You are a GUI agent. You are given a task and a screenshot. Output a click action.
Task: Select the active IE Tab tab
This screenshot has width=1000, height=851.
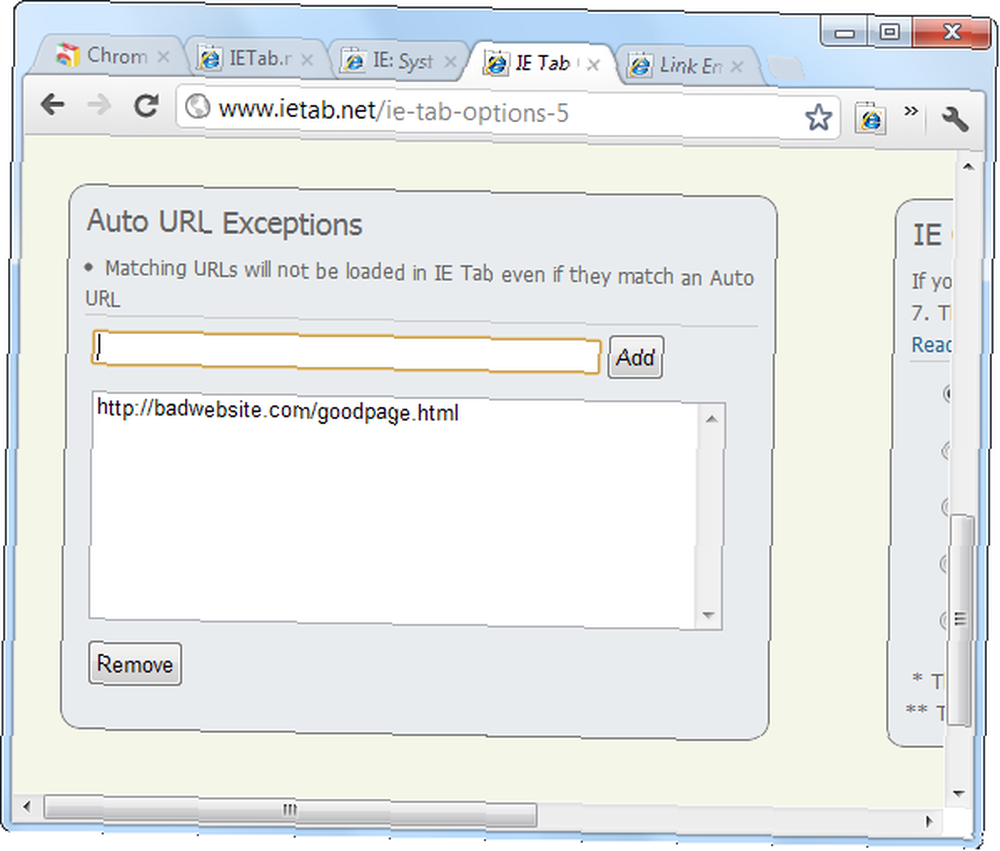click(539, 63)
